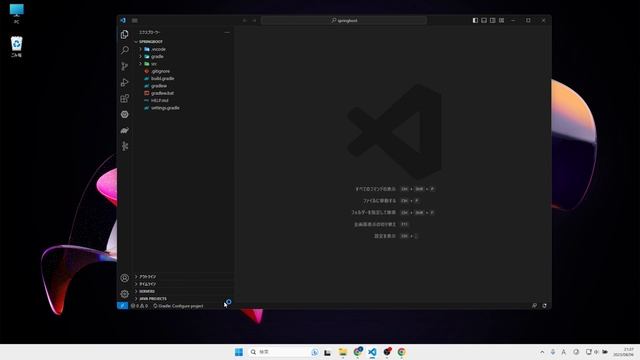This screenshot has width=640, height=360.
Task: Click the blue remote window indicator
Action: click(x=122, y=306)
